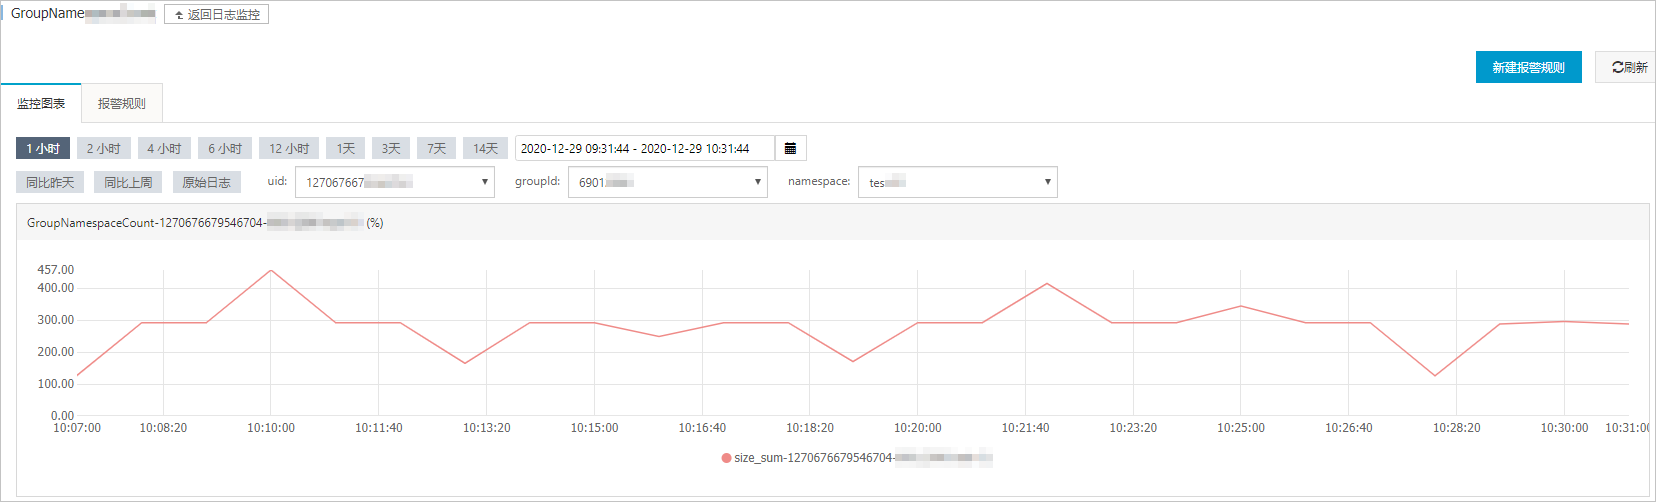The image size is (1656, 502).
Task: Toggle 同比上周 comparison
Action: 128,182
